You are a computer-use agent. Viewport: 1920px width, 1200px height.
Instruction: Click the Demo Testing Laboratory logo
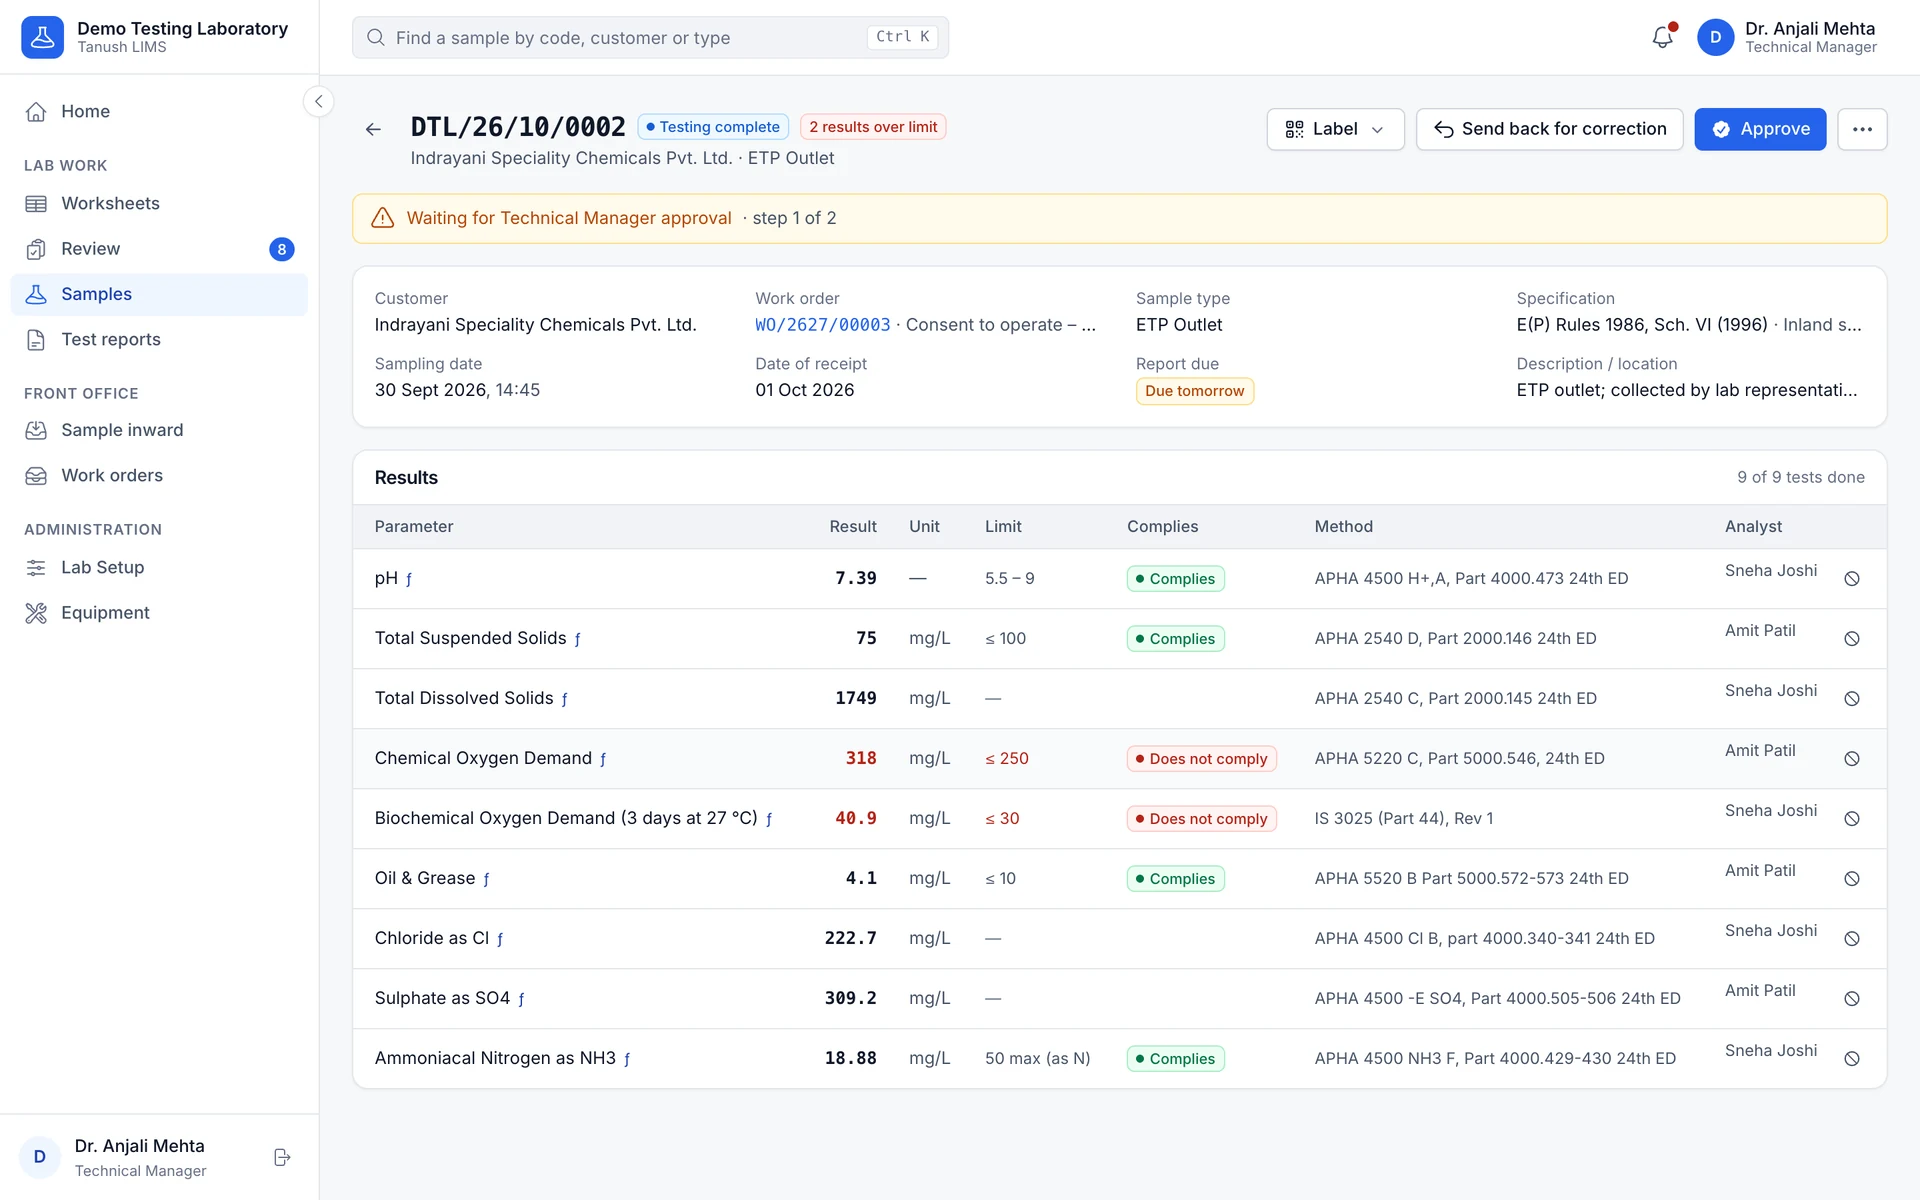pos(42,37)
